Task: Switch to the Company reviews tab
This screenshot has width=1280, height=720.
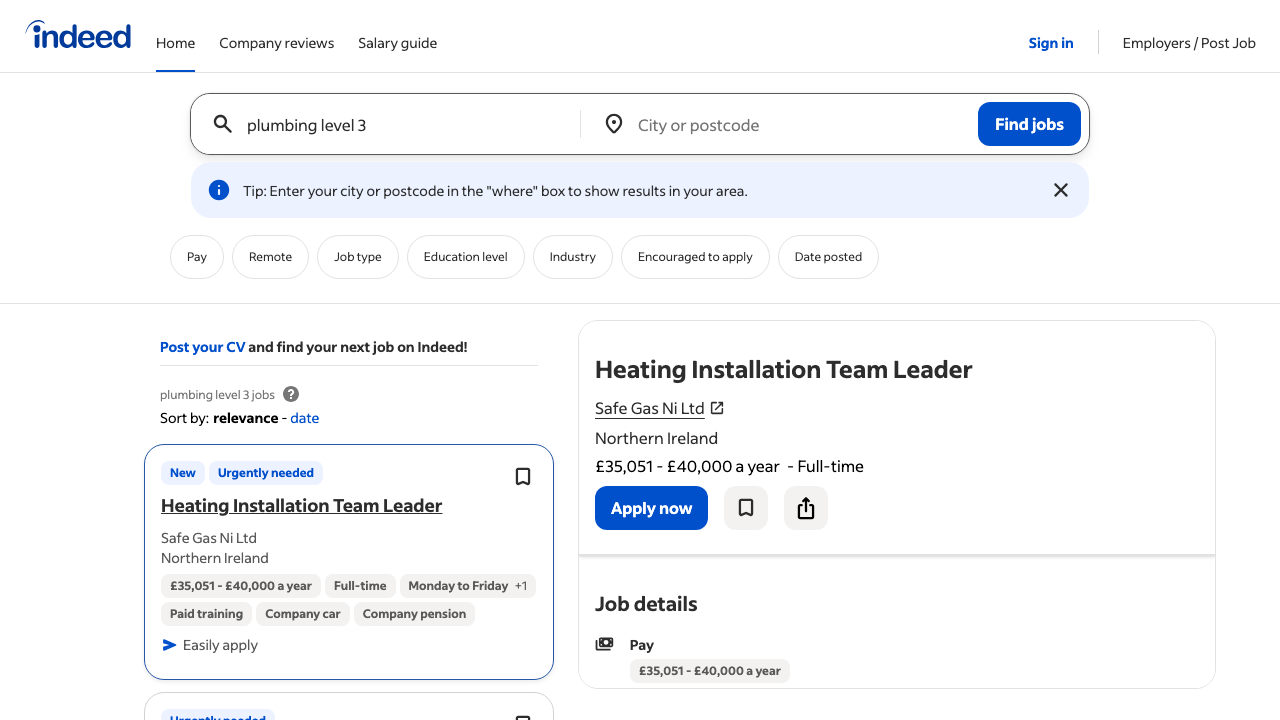Action: 276,43
